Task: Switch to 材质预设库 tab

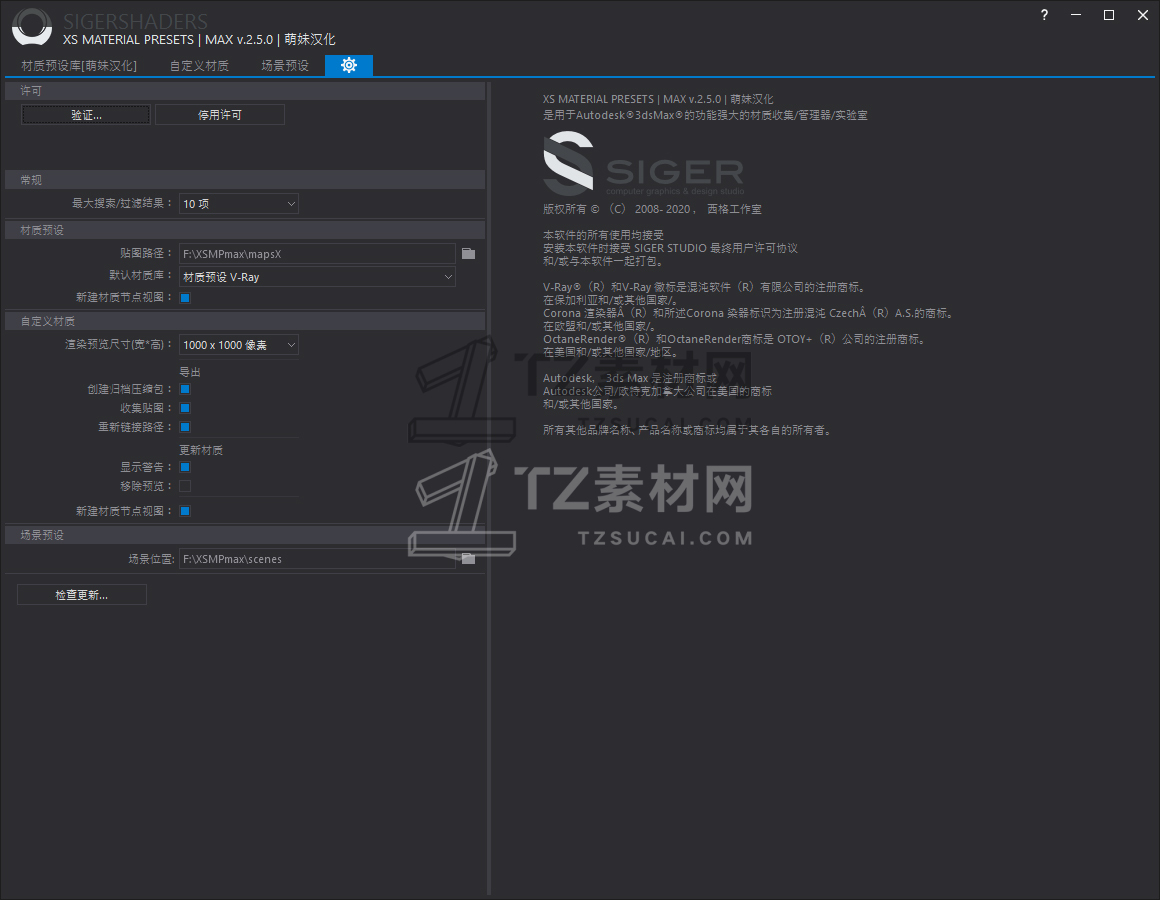Action: tap(79, 66)
